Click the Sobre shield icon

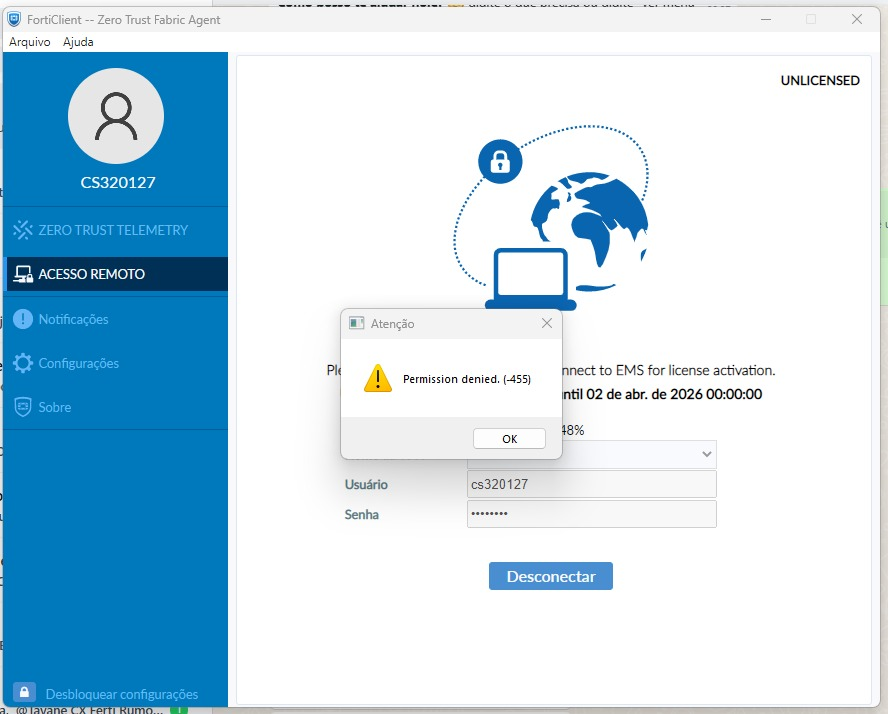23,407
